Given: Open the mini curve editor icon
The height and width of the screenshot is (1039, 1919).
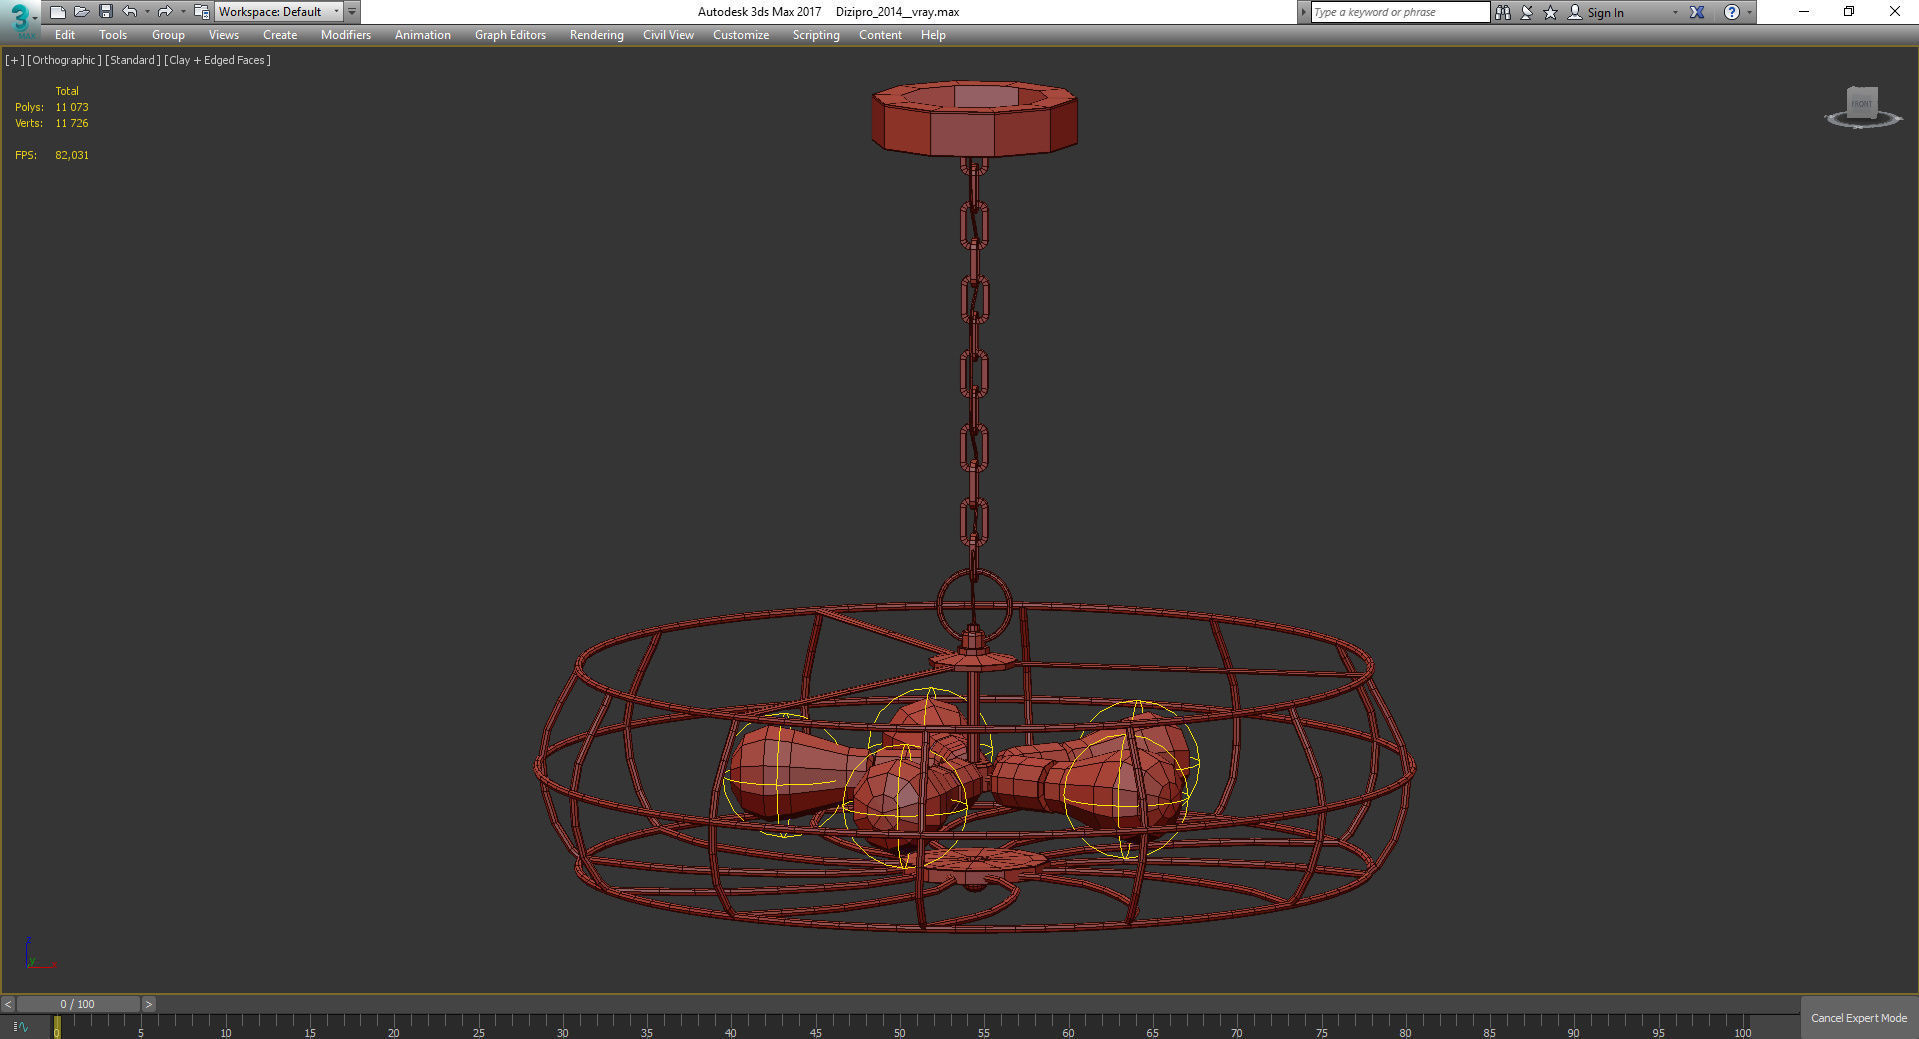Looking at the screenshot, I should (21, 1027).
